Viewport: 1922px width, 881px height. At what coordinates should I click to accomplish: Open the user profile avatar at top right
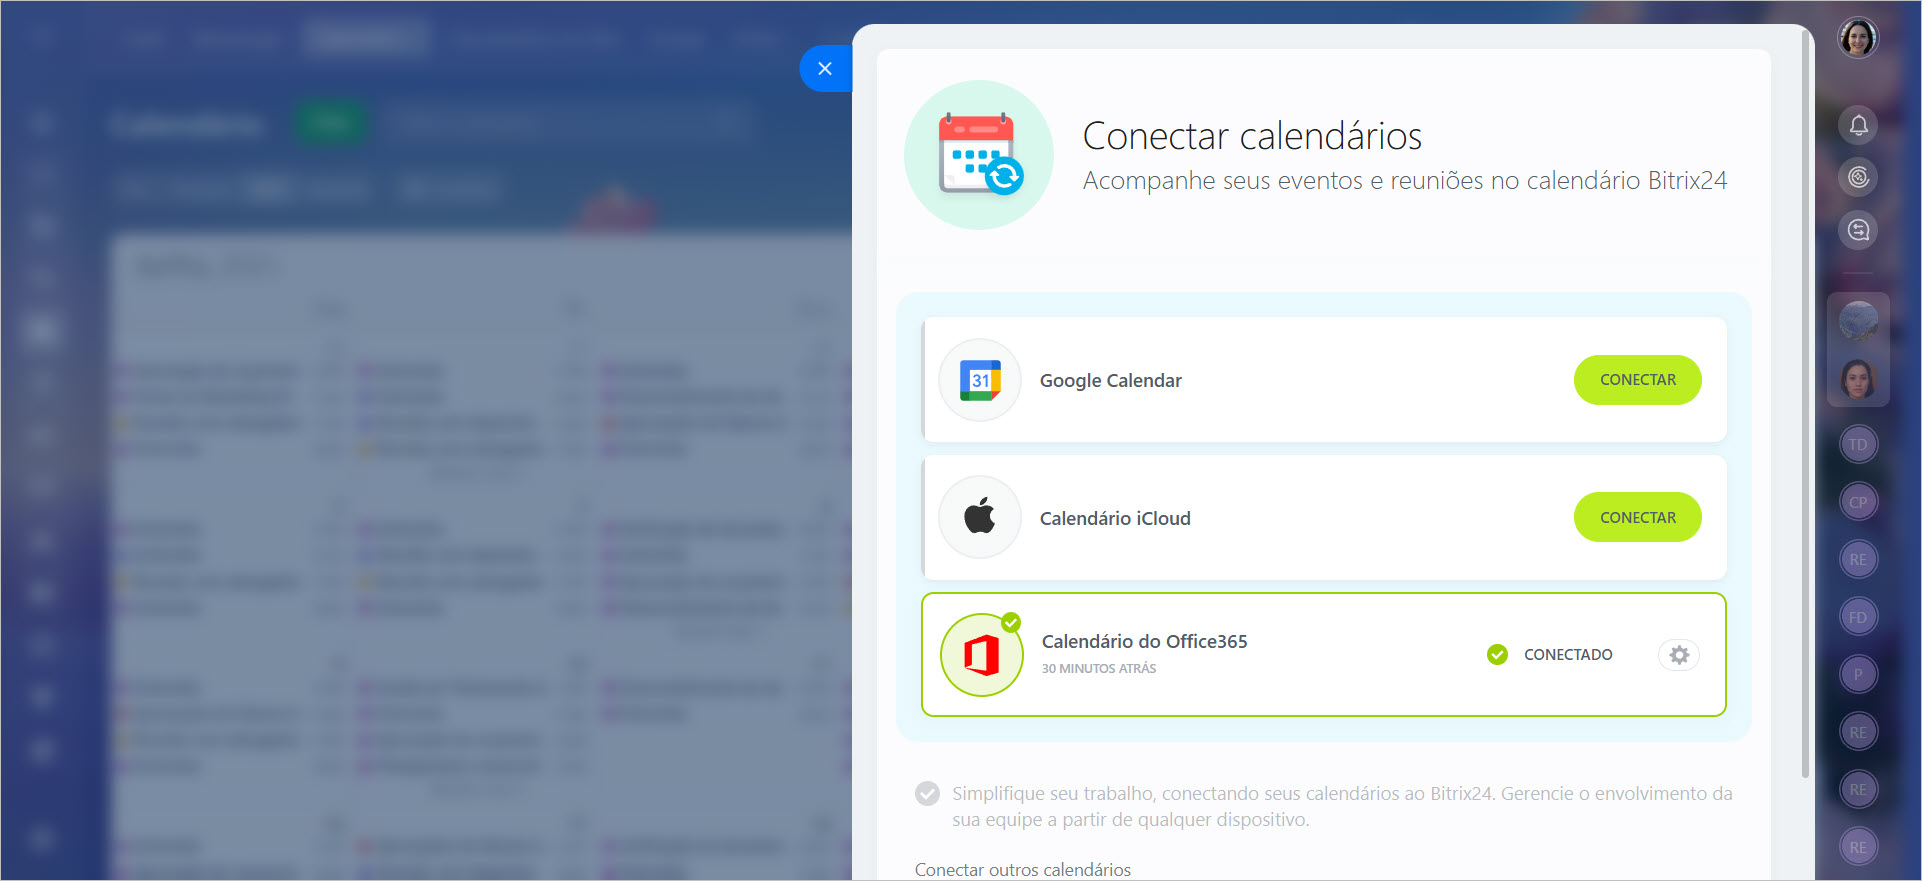(1858, 38)
